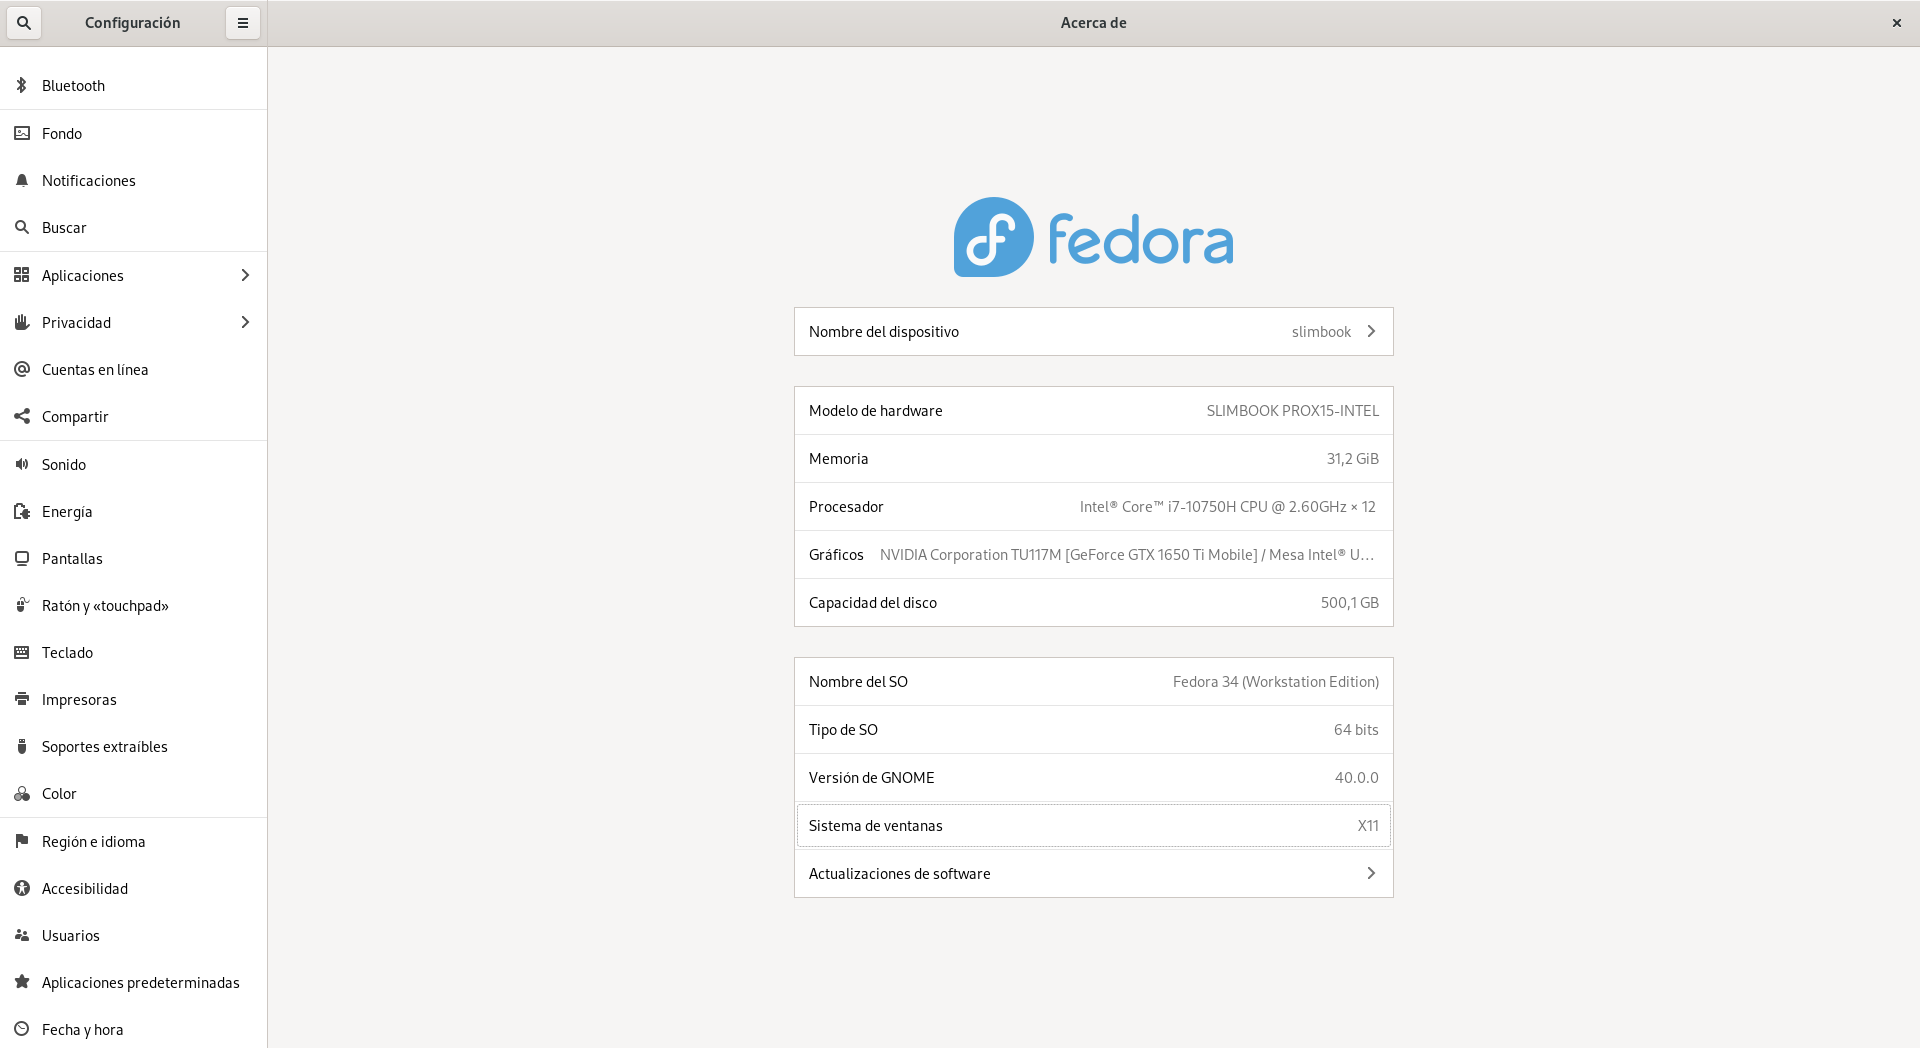The width and height of the screenshot is (1920, 1048).
Task: Go to Notificaciones settings
Action: [133, 180]
